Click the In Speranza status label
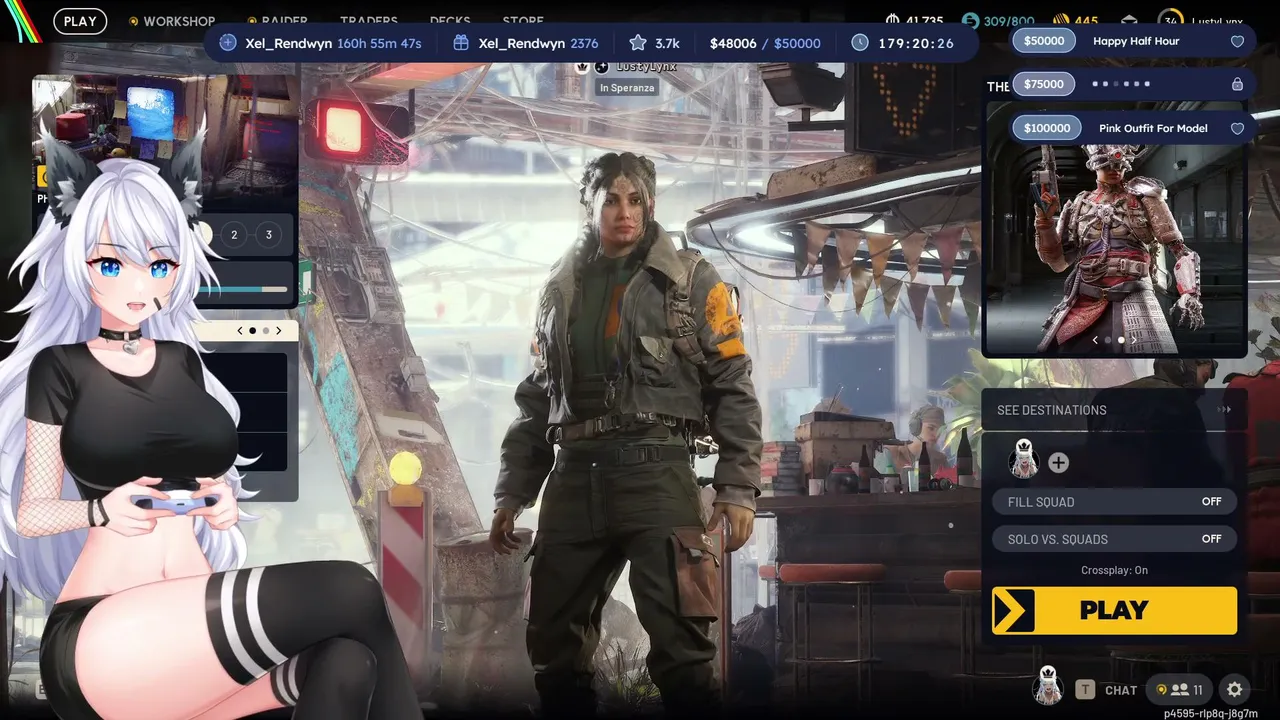 [627, 88]
